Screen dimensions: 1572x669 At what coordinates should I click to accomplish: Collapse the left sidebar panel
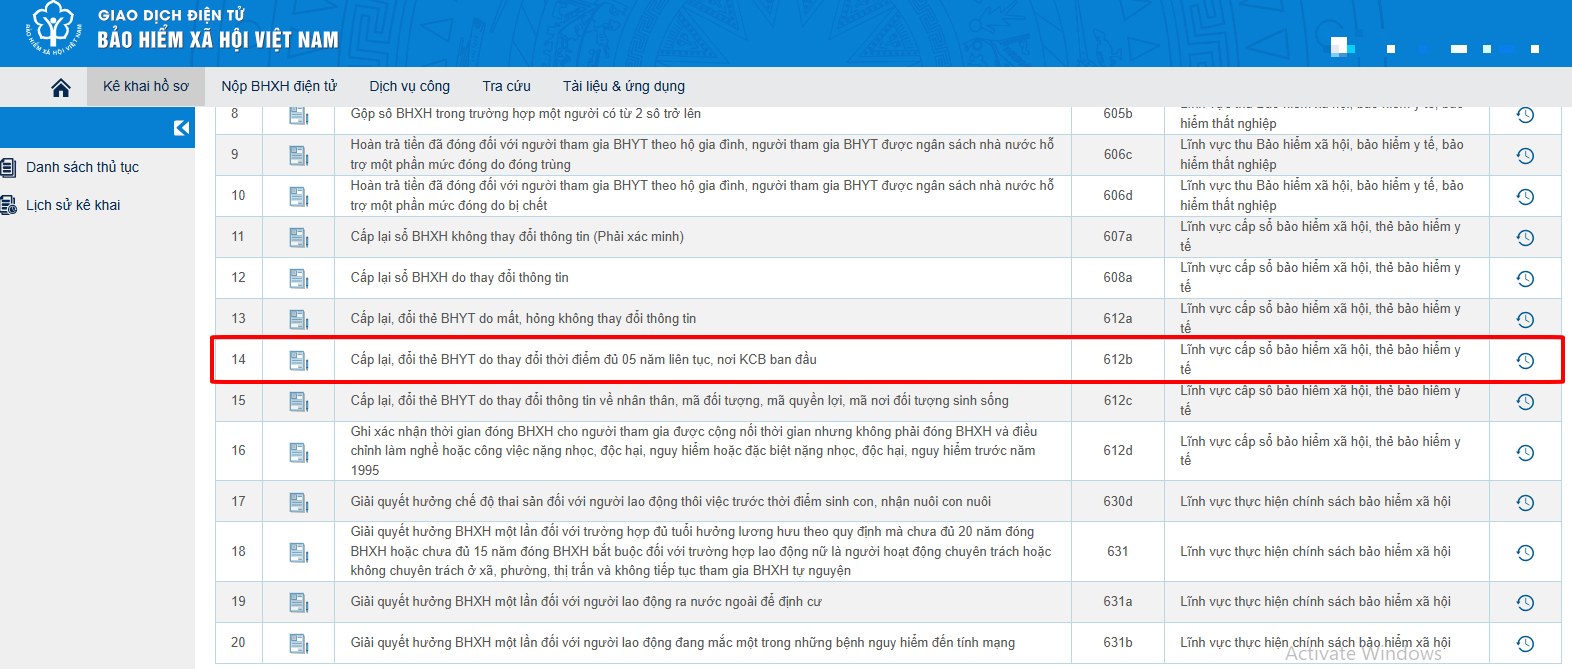point(181,127)
